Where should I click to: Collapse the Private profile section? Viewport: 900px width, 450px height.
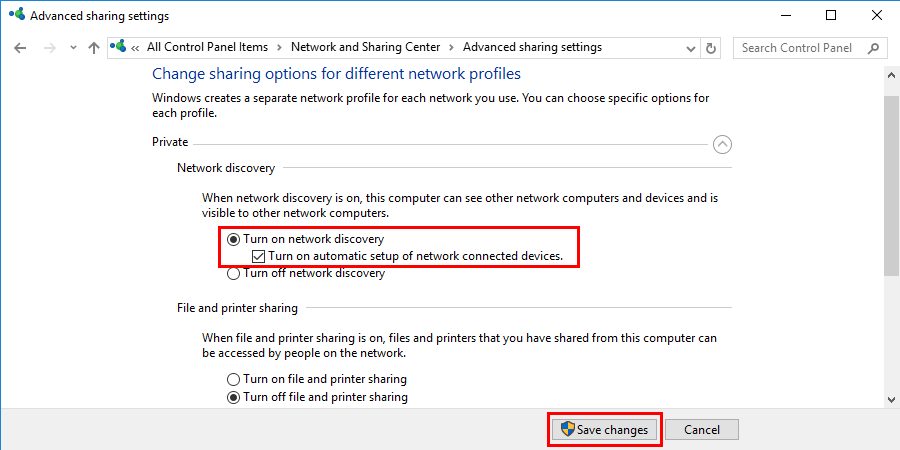point(722,145)
